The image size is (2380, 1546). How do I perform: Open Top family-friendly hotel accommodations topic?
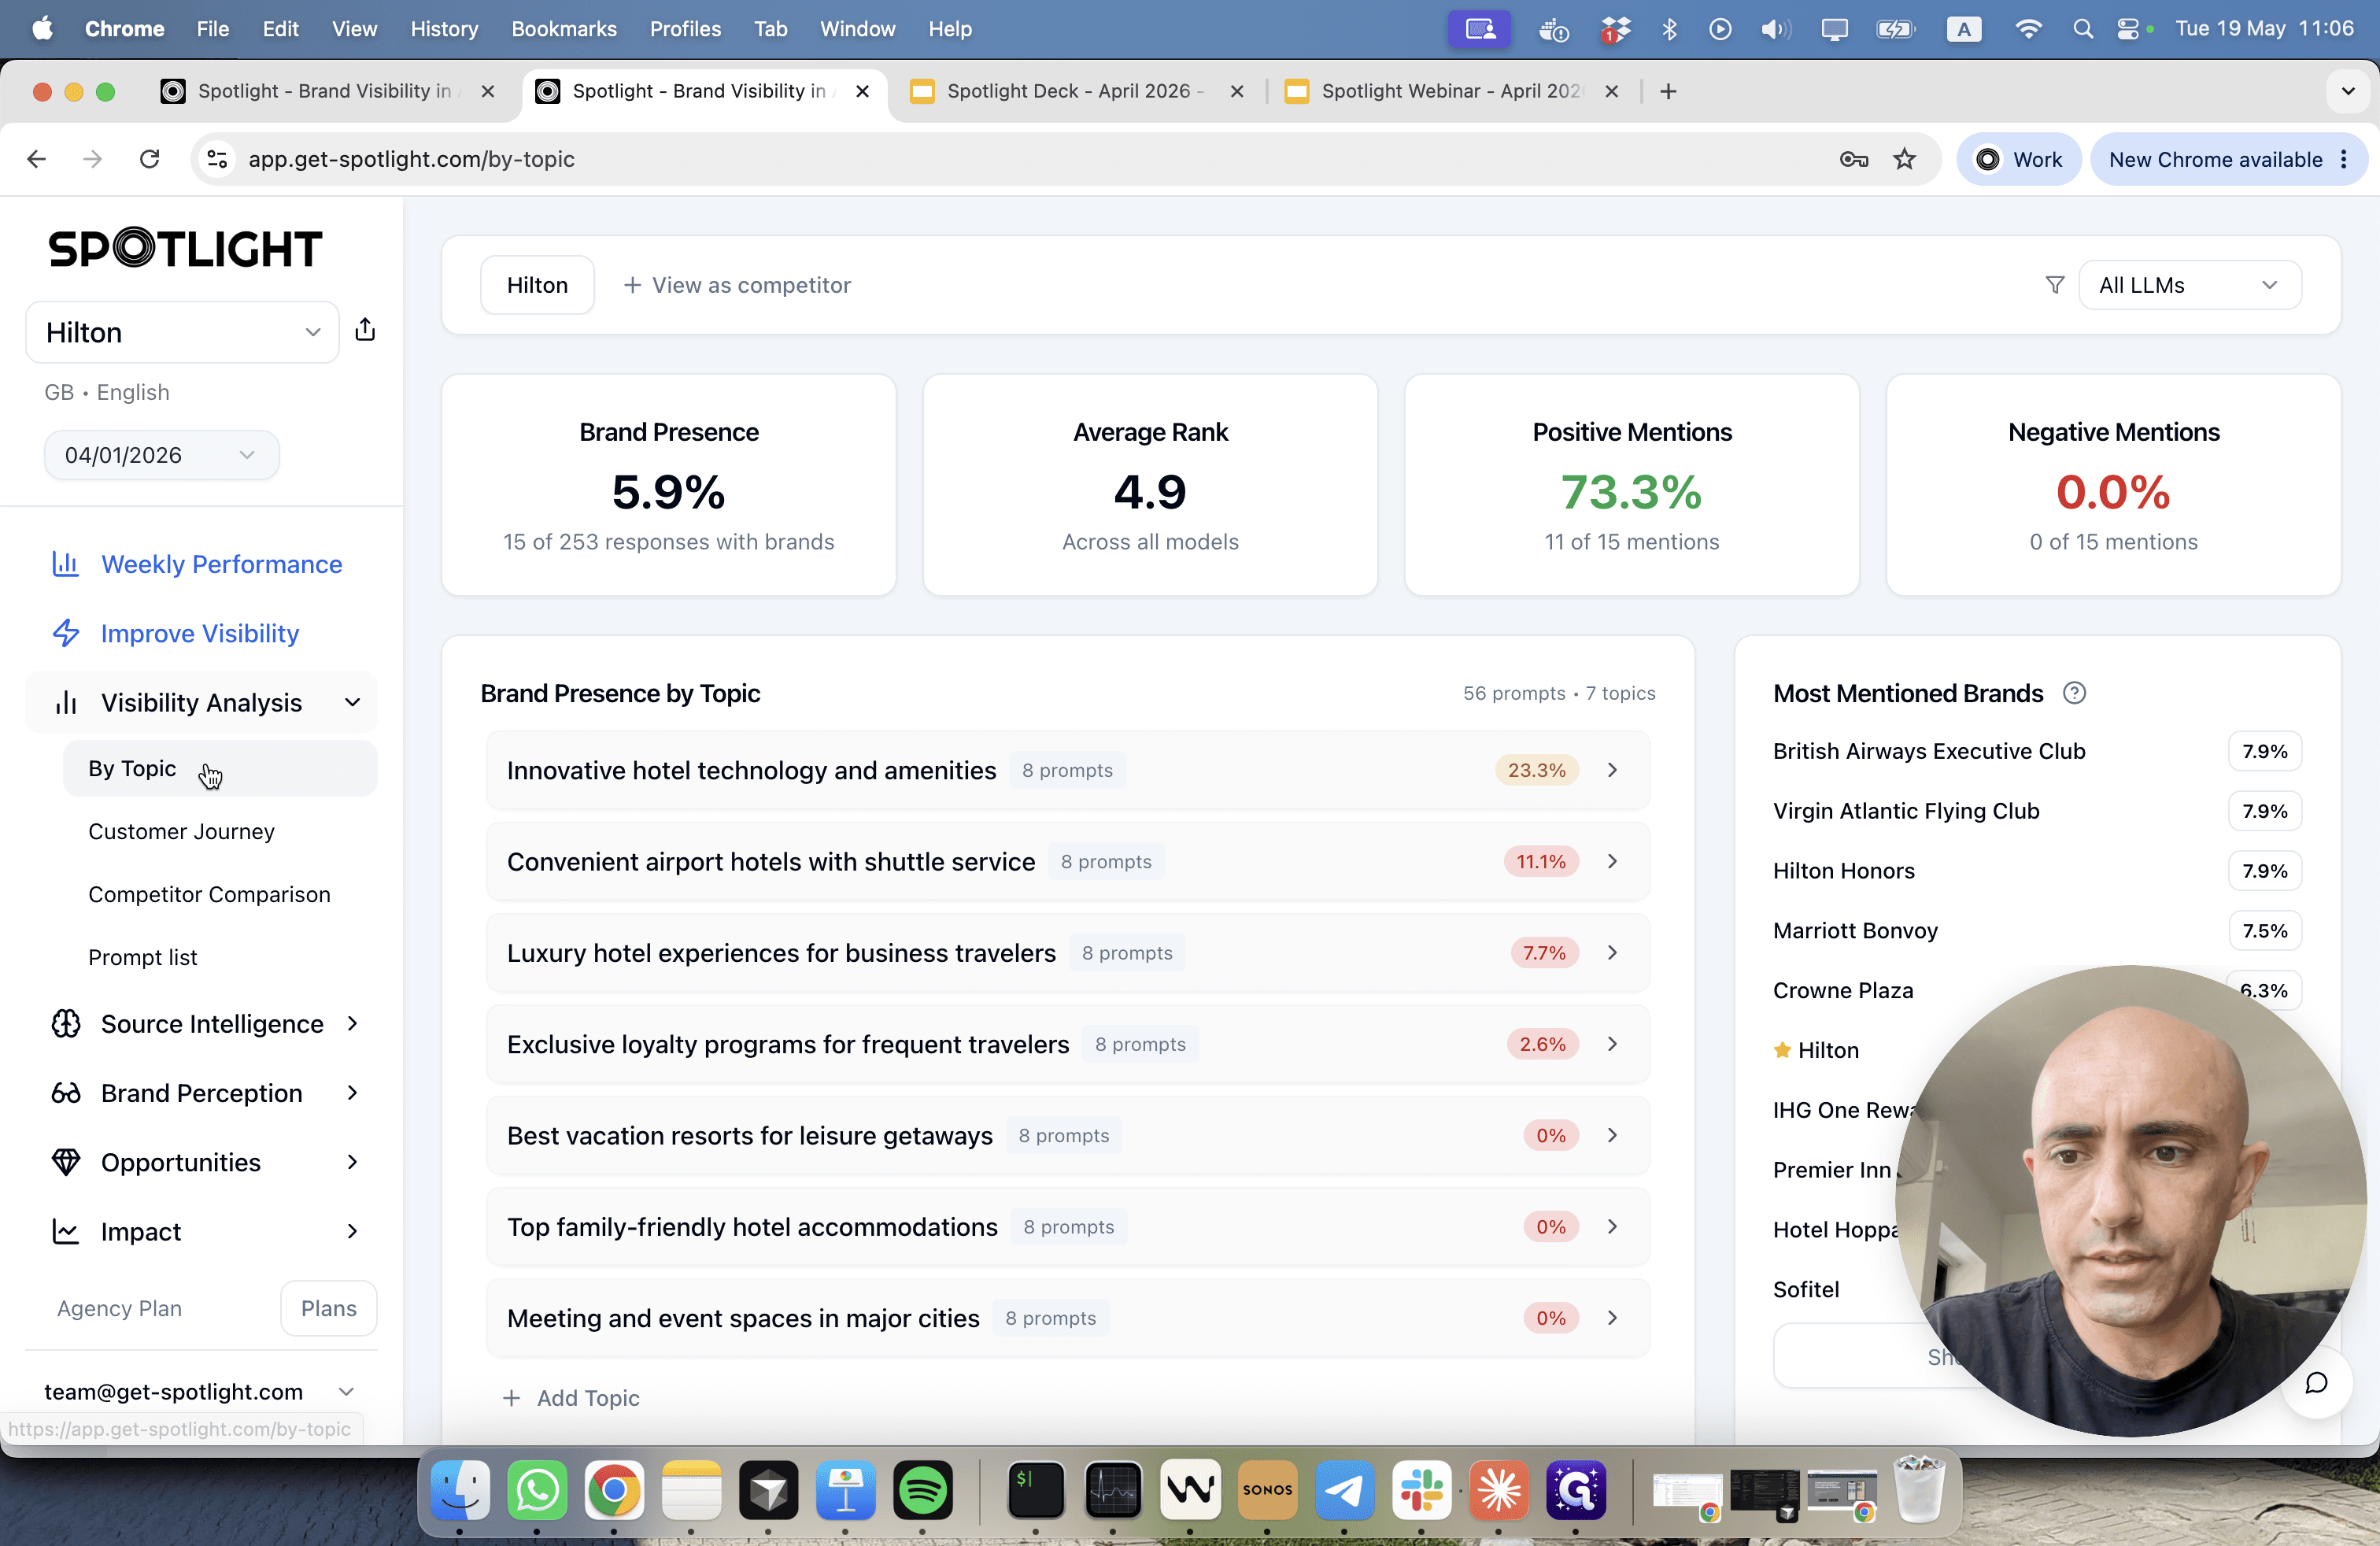[1067, 1226]
